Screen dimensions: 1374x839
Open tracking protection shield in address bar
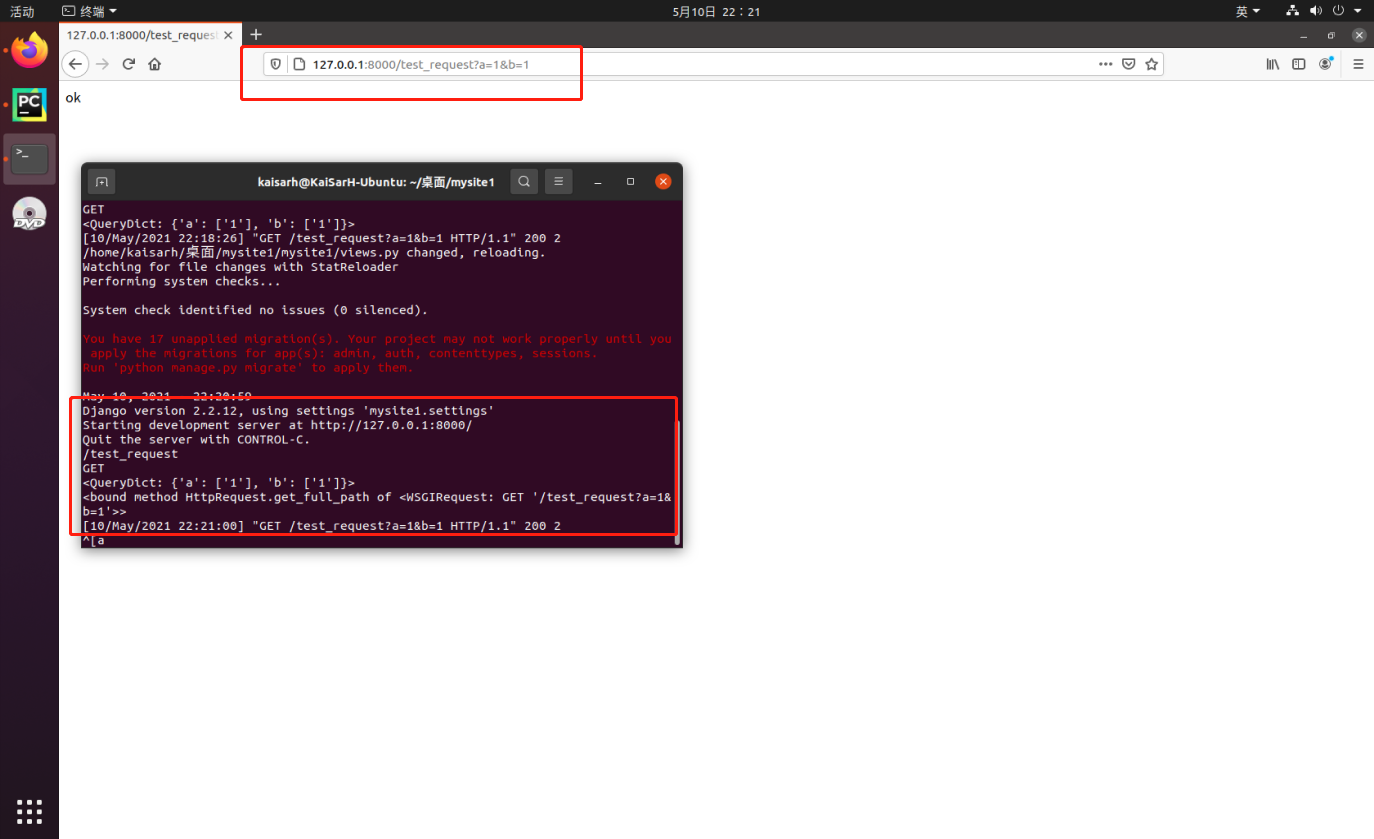(x=277, y=64)
